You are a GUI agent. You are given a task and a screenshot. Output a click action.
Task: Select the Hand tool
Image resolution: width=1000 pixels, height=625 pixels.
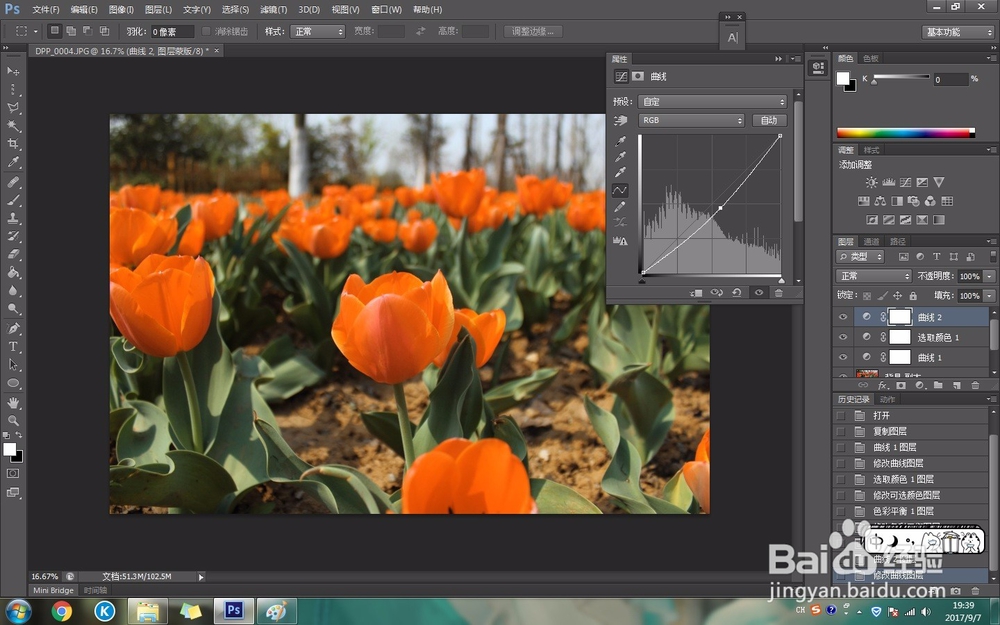(x=13, y=402)
